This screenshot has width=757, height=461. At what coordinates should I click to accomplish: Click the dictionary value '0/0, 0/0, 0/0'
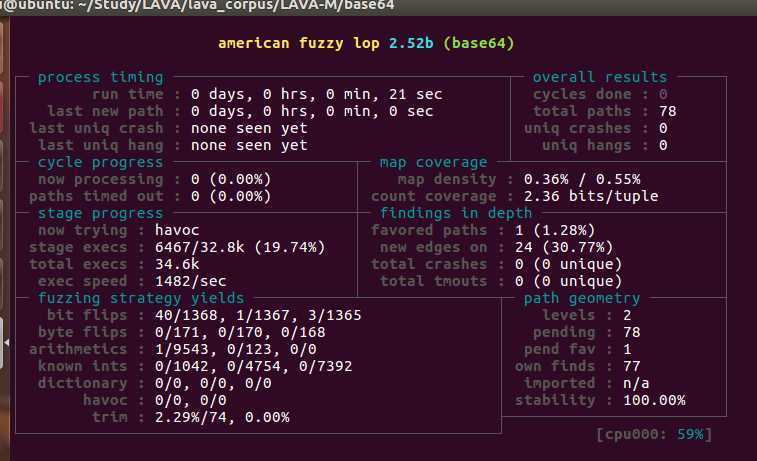(x=213, y=383)
